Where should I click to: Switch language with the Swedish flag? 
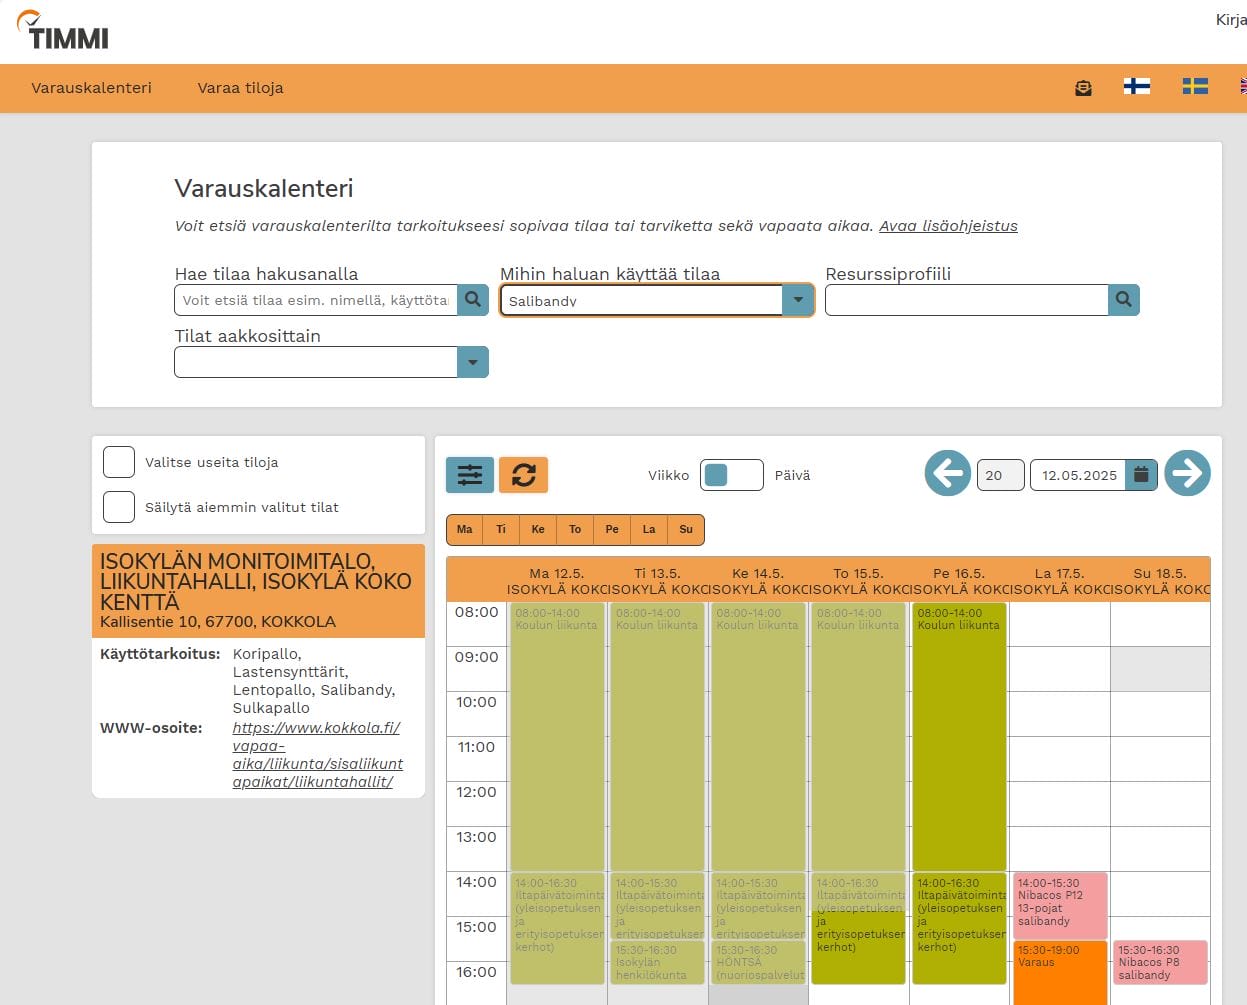1195,87
